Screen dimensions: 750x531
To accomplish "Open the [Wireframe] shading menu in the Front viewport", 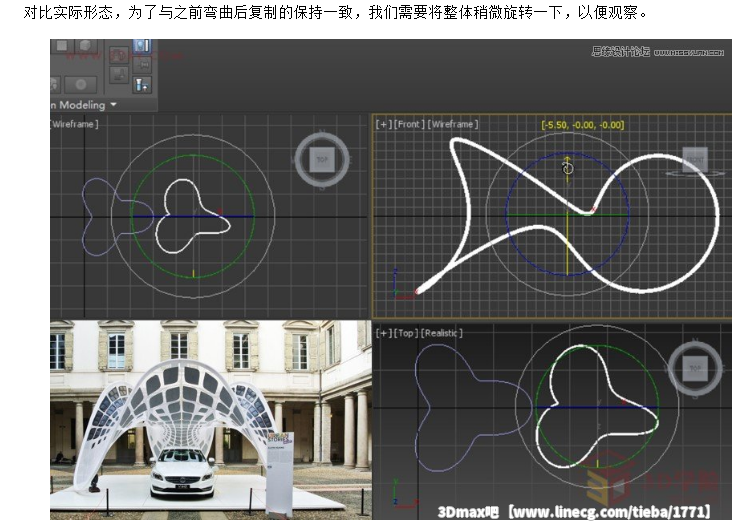I will coord(452,124).
